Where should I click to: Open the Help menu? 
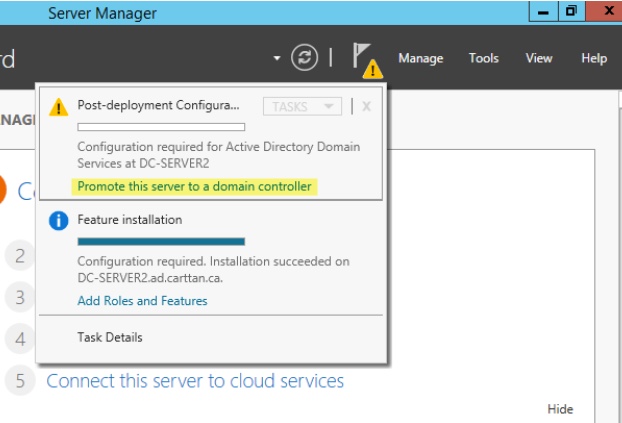pos(594,58)
